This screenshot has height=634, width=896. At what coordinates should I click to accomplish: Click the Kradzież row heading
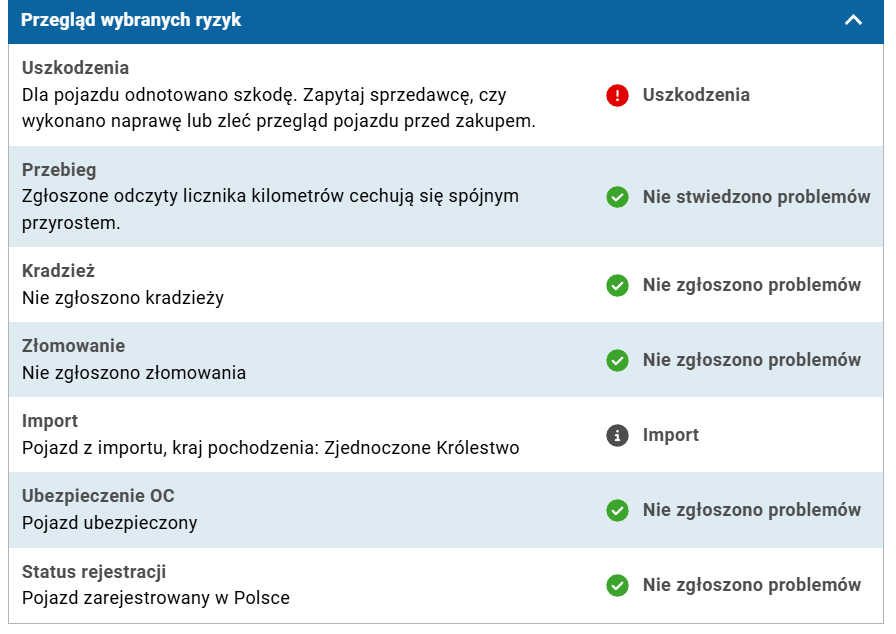coord(58,271)
